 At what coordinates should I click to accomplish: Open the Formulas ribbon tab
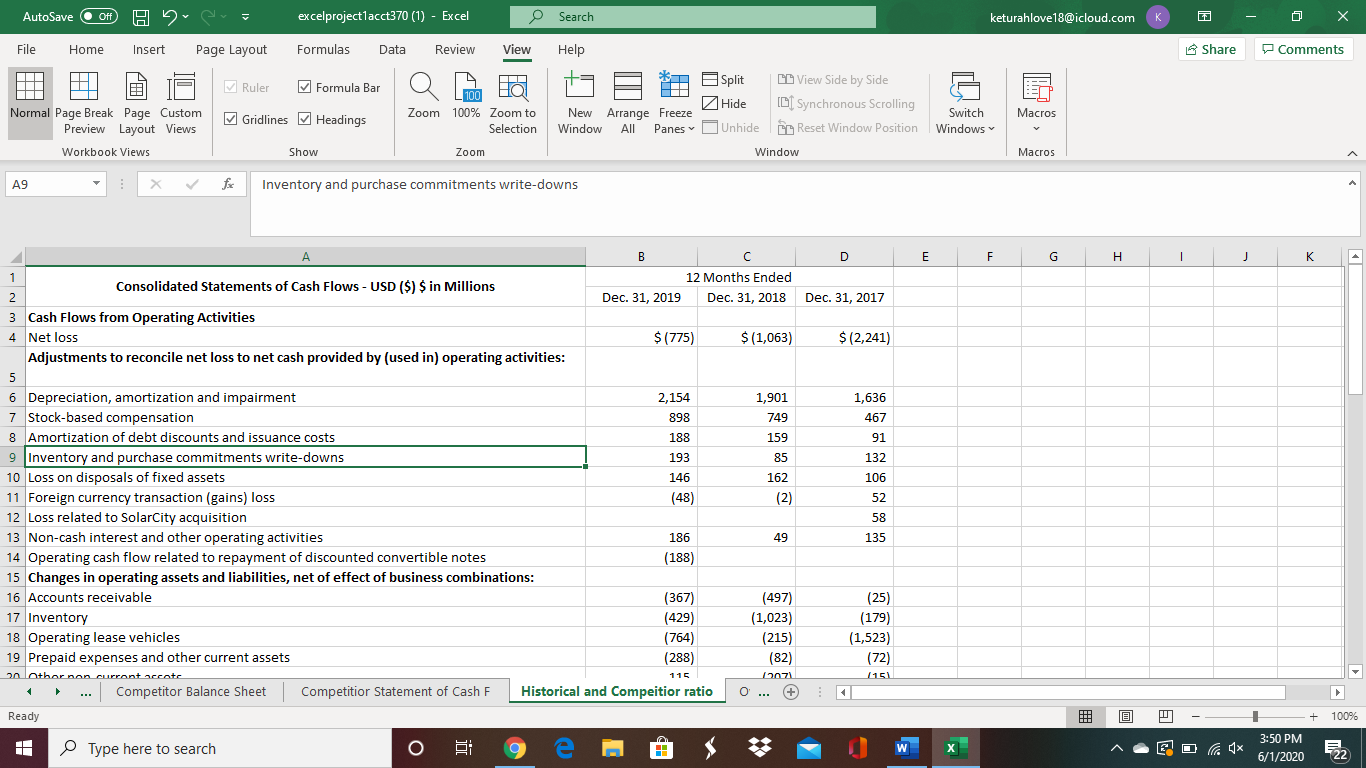323,49
